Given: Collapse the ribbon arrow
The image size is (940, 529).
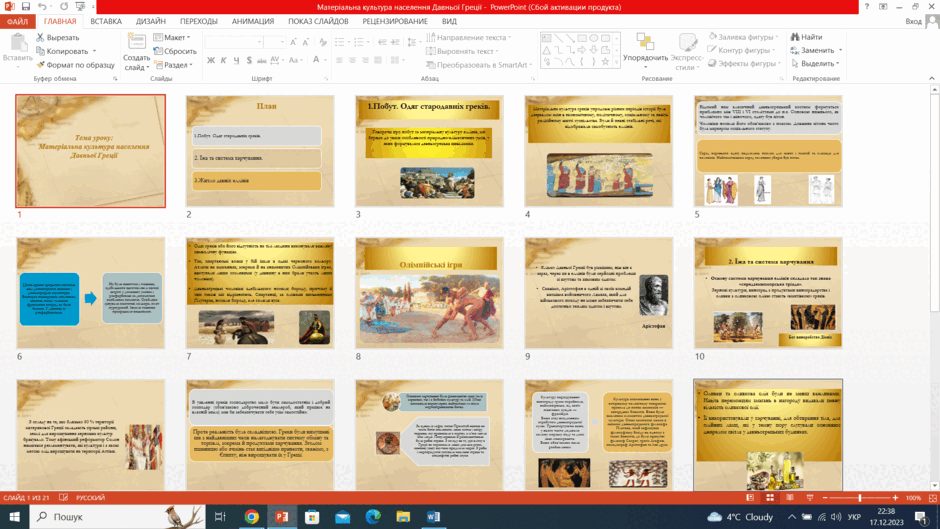Looking at the screenshot, I should click(932, 78).
